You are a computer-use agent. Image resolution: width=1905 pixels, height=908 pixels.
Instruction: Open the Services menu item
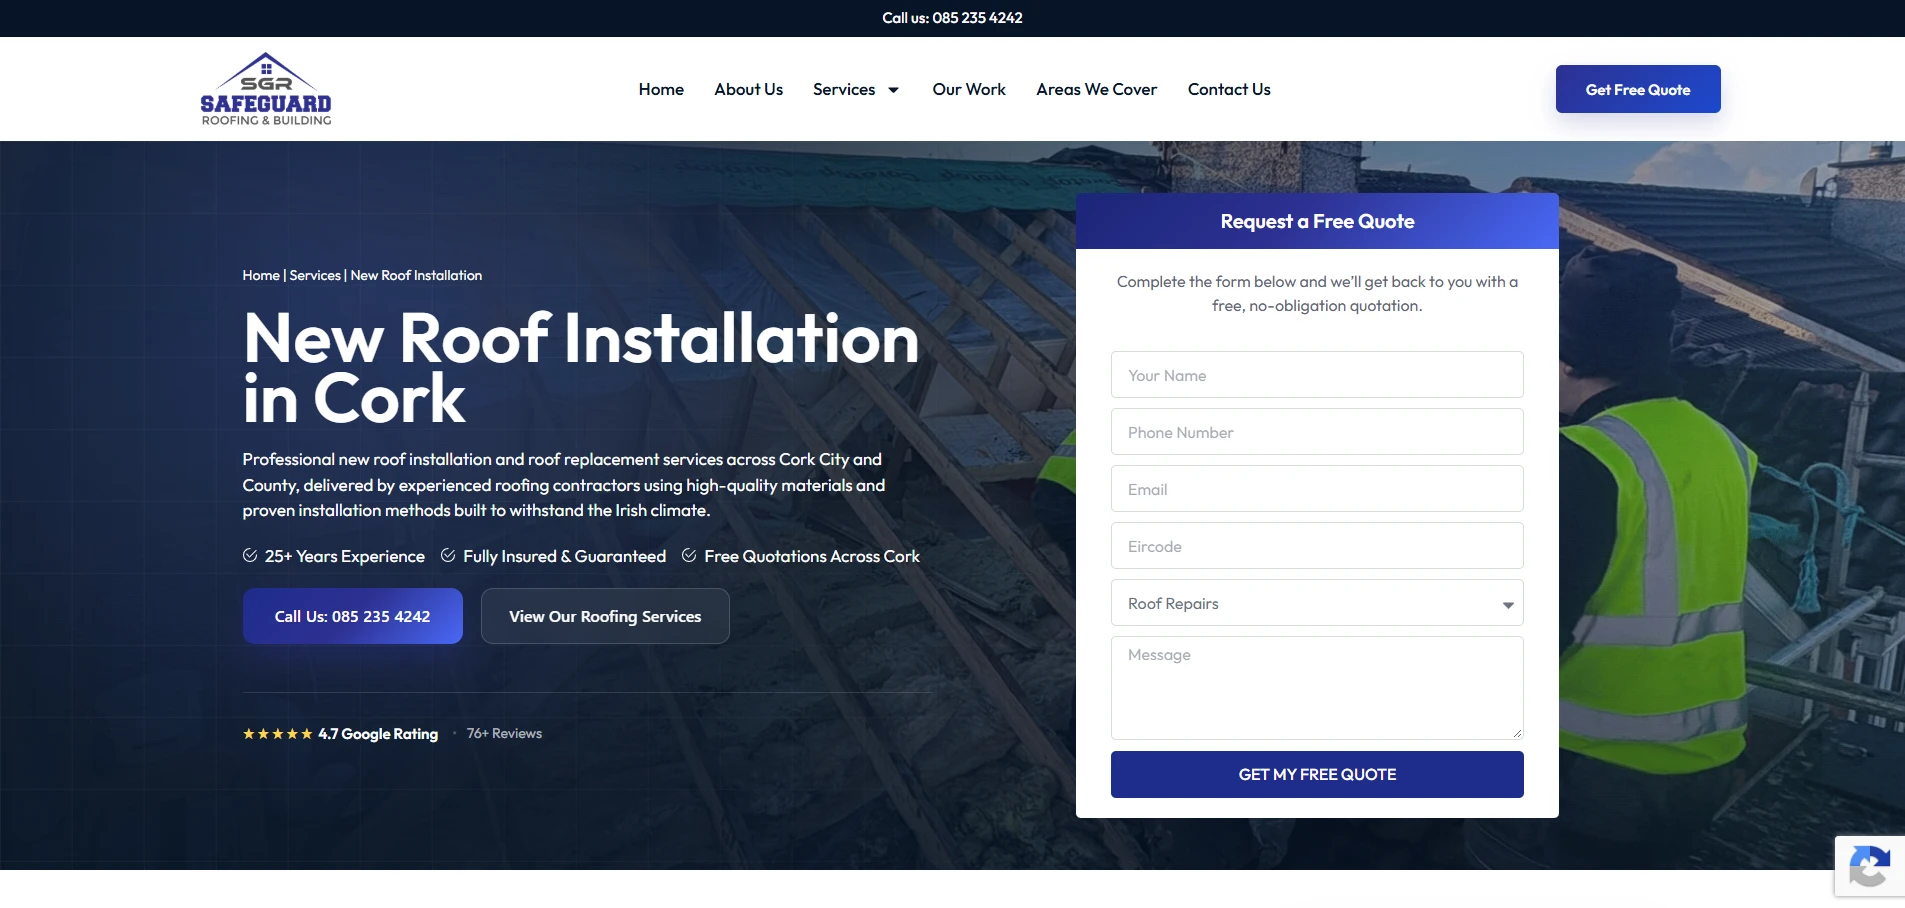click(844, 89)
